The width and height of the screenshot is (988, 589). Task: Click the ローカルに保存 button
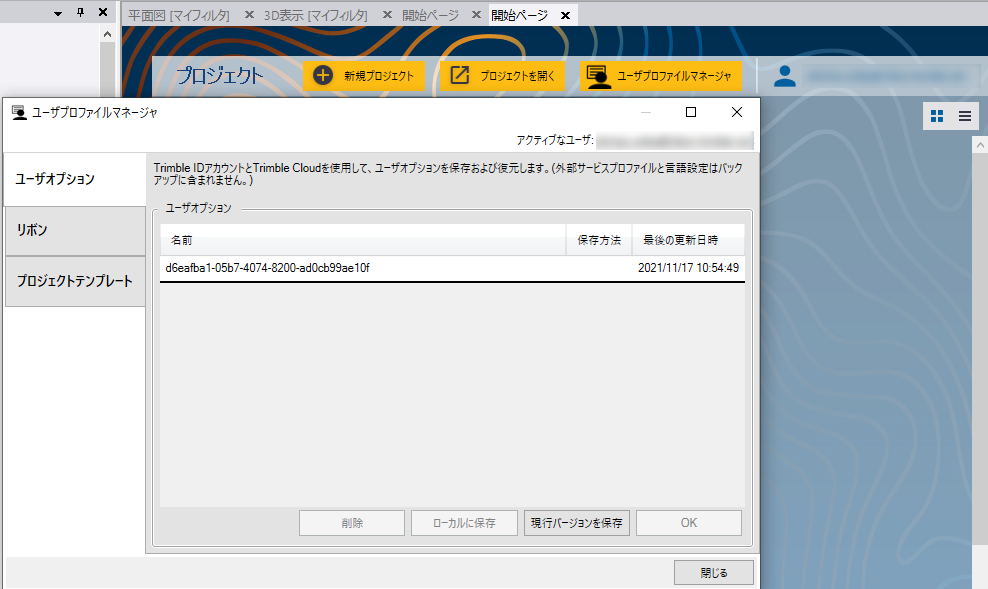coord(464,522)
